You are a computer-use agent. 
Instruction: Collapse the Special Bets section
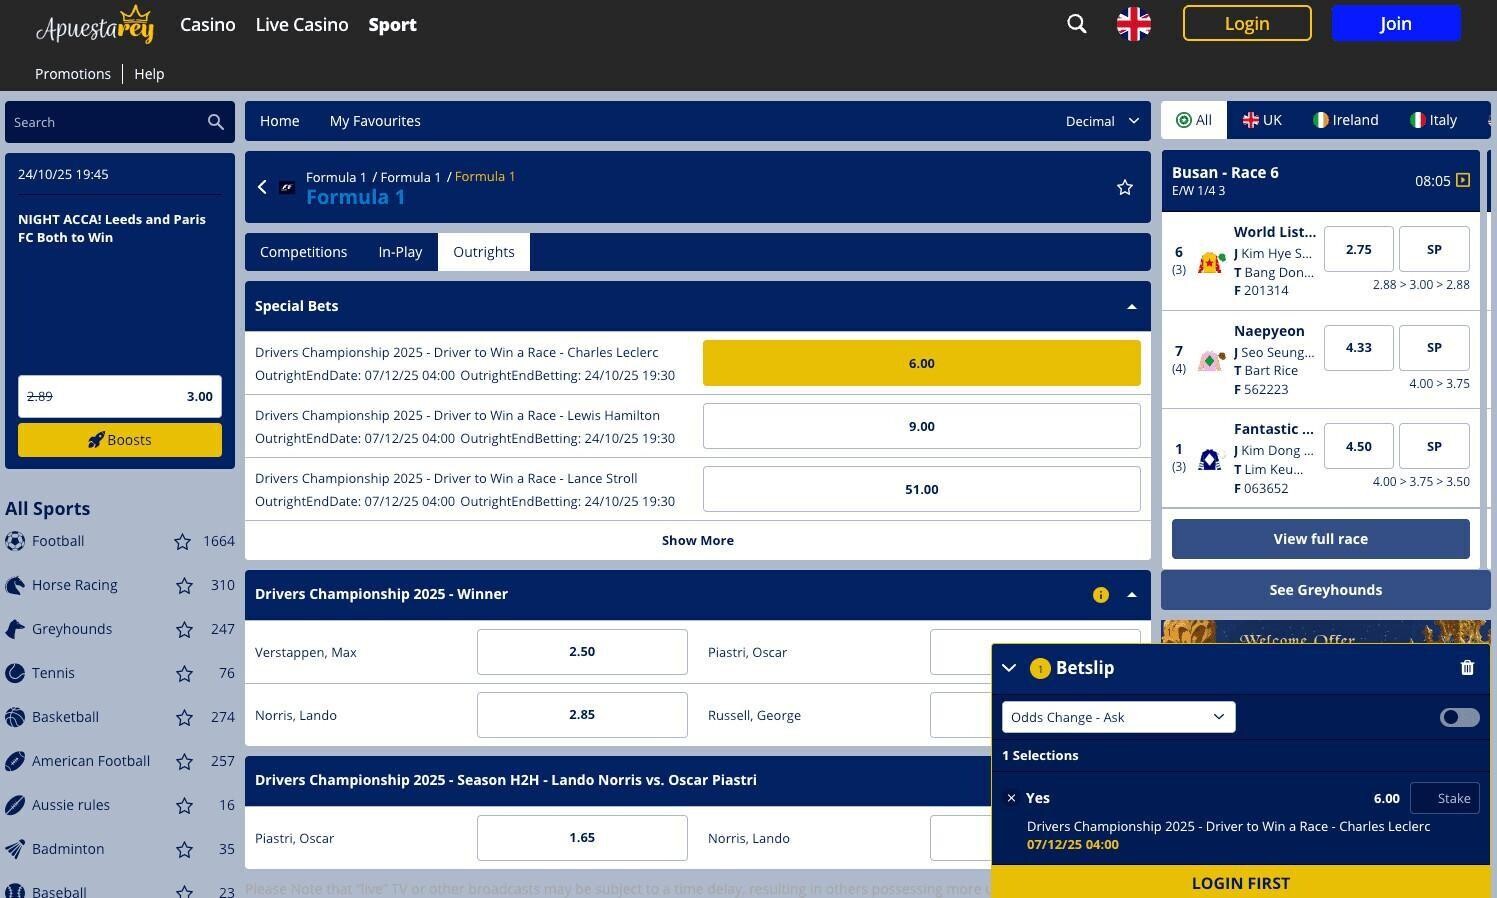click(1131, 307)
